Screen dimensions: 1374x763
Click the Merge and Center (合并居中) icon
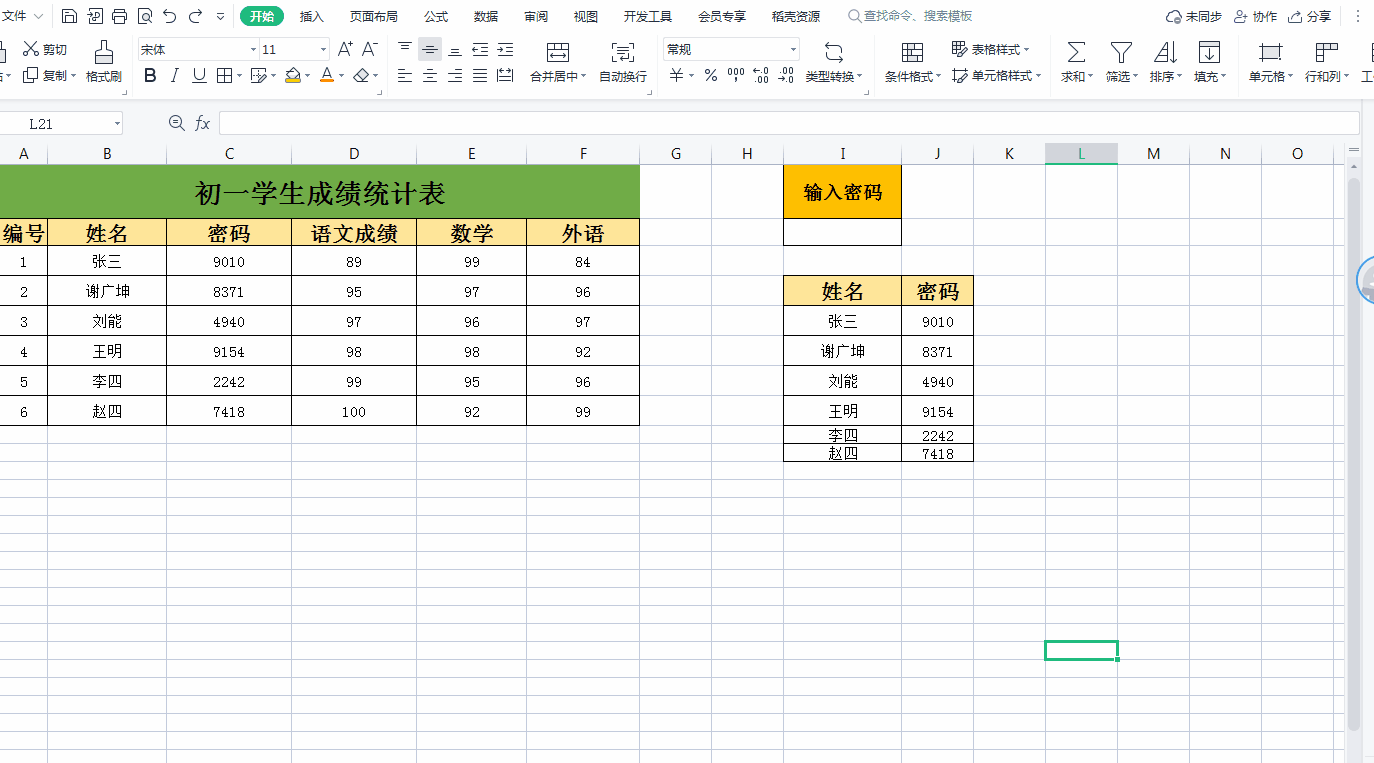coord(558,53)
